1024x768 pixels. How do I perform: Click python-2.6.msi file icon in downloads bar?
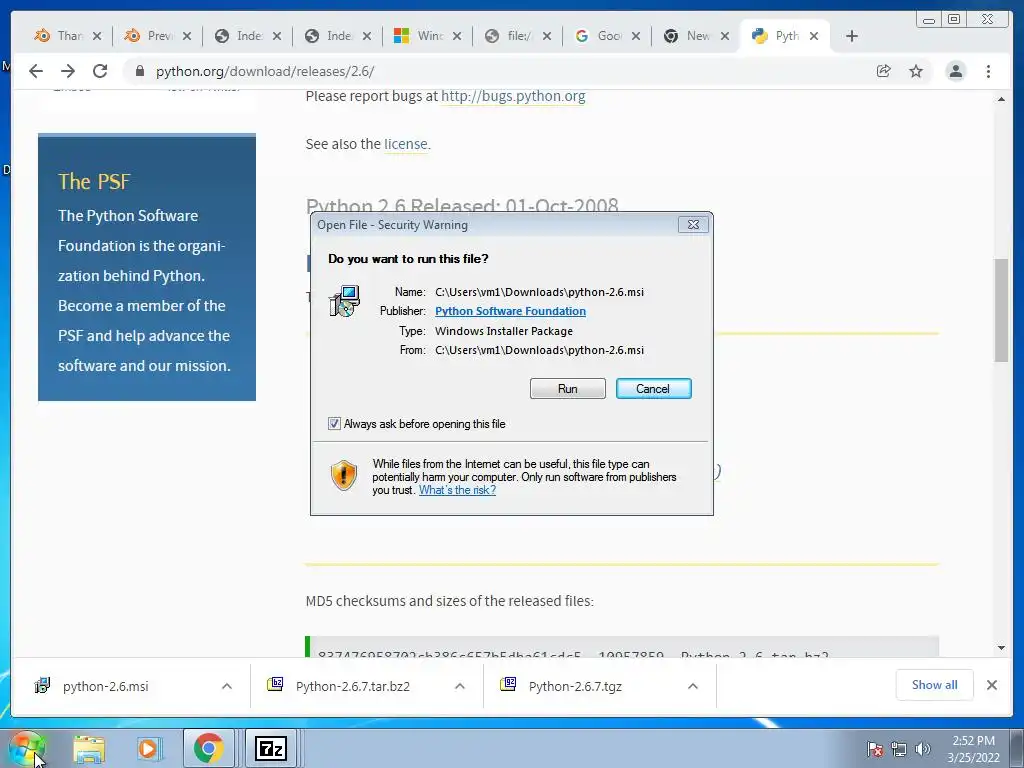(x=42, y=686)
